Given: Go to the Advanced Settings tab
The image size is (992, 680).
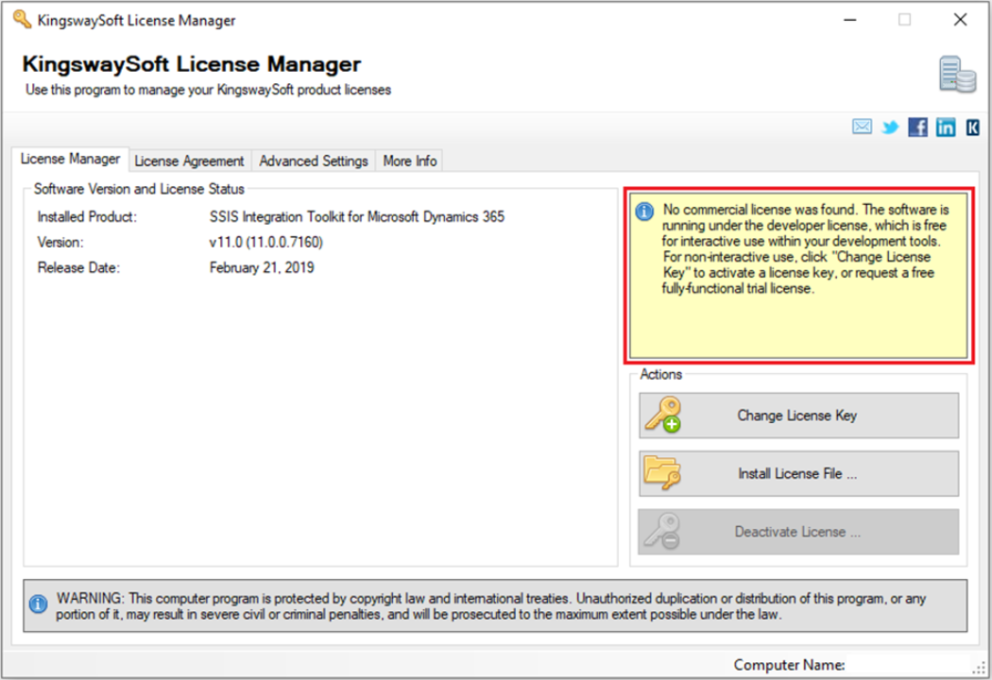Looking at the screenshot, I should point(314,161).
